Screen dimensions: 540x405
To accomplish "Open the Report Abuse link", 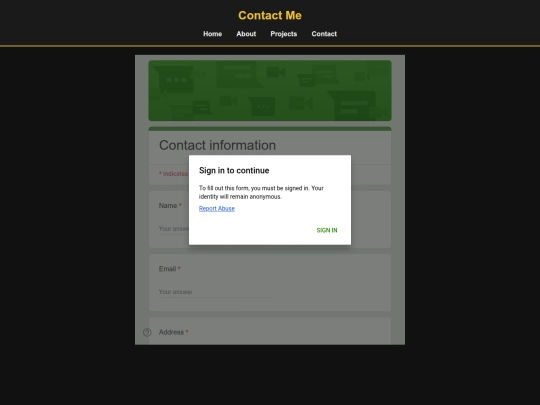I will pyautogui.click(x=217, y=208).
